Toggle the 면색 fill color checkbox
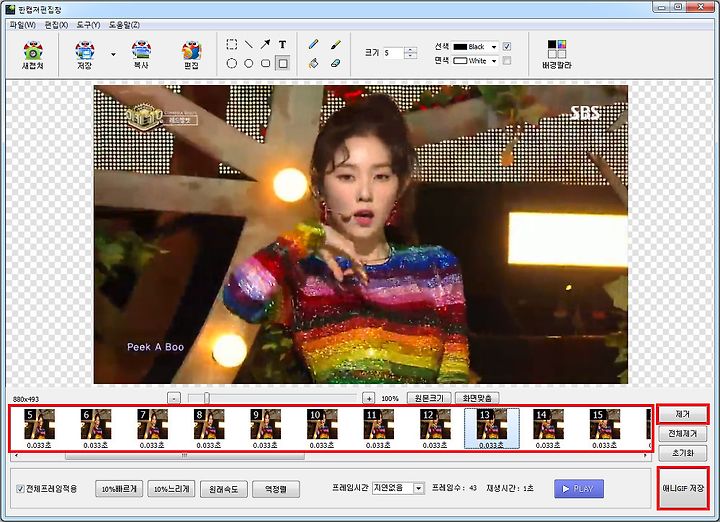This screenshot has width=720, height=522. (x=507, y=61)
